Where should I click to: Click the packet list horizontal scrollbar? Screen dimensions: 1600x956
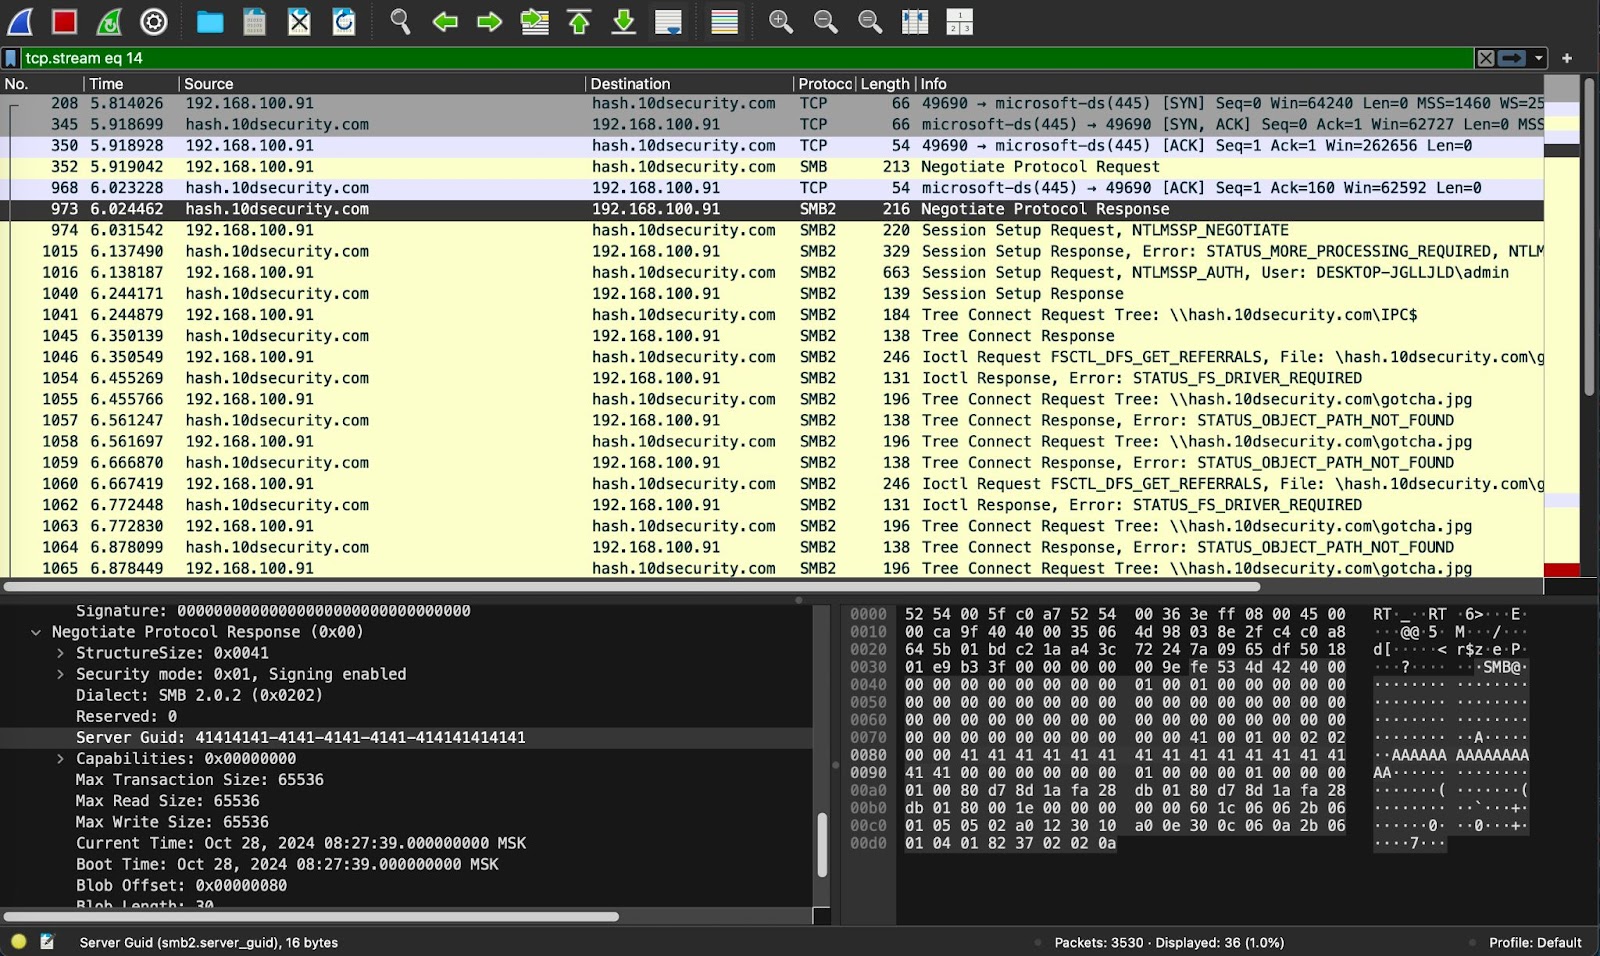pos(630,587)
